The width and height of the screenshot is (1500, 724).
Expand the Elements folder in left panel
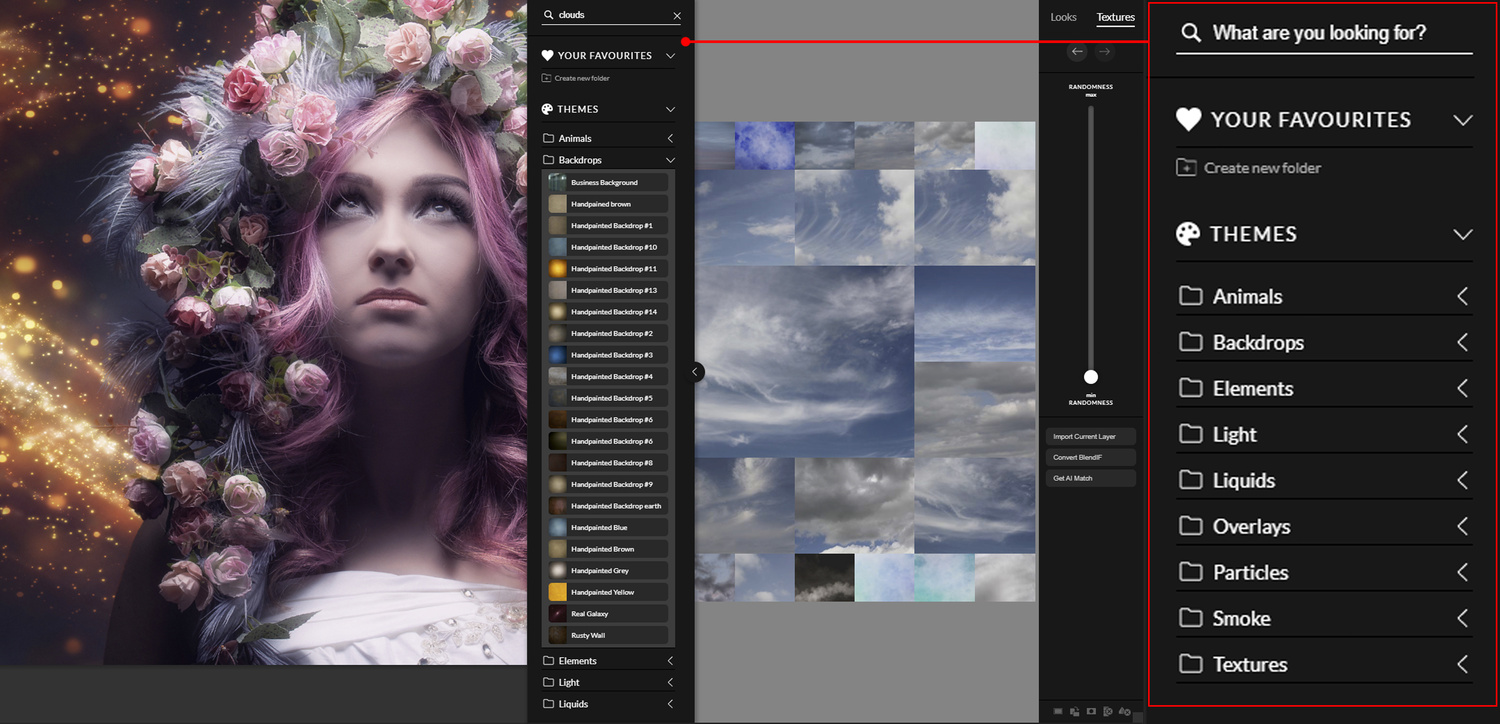pyautogui.click(x=670, y=661)
